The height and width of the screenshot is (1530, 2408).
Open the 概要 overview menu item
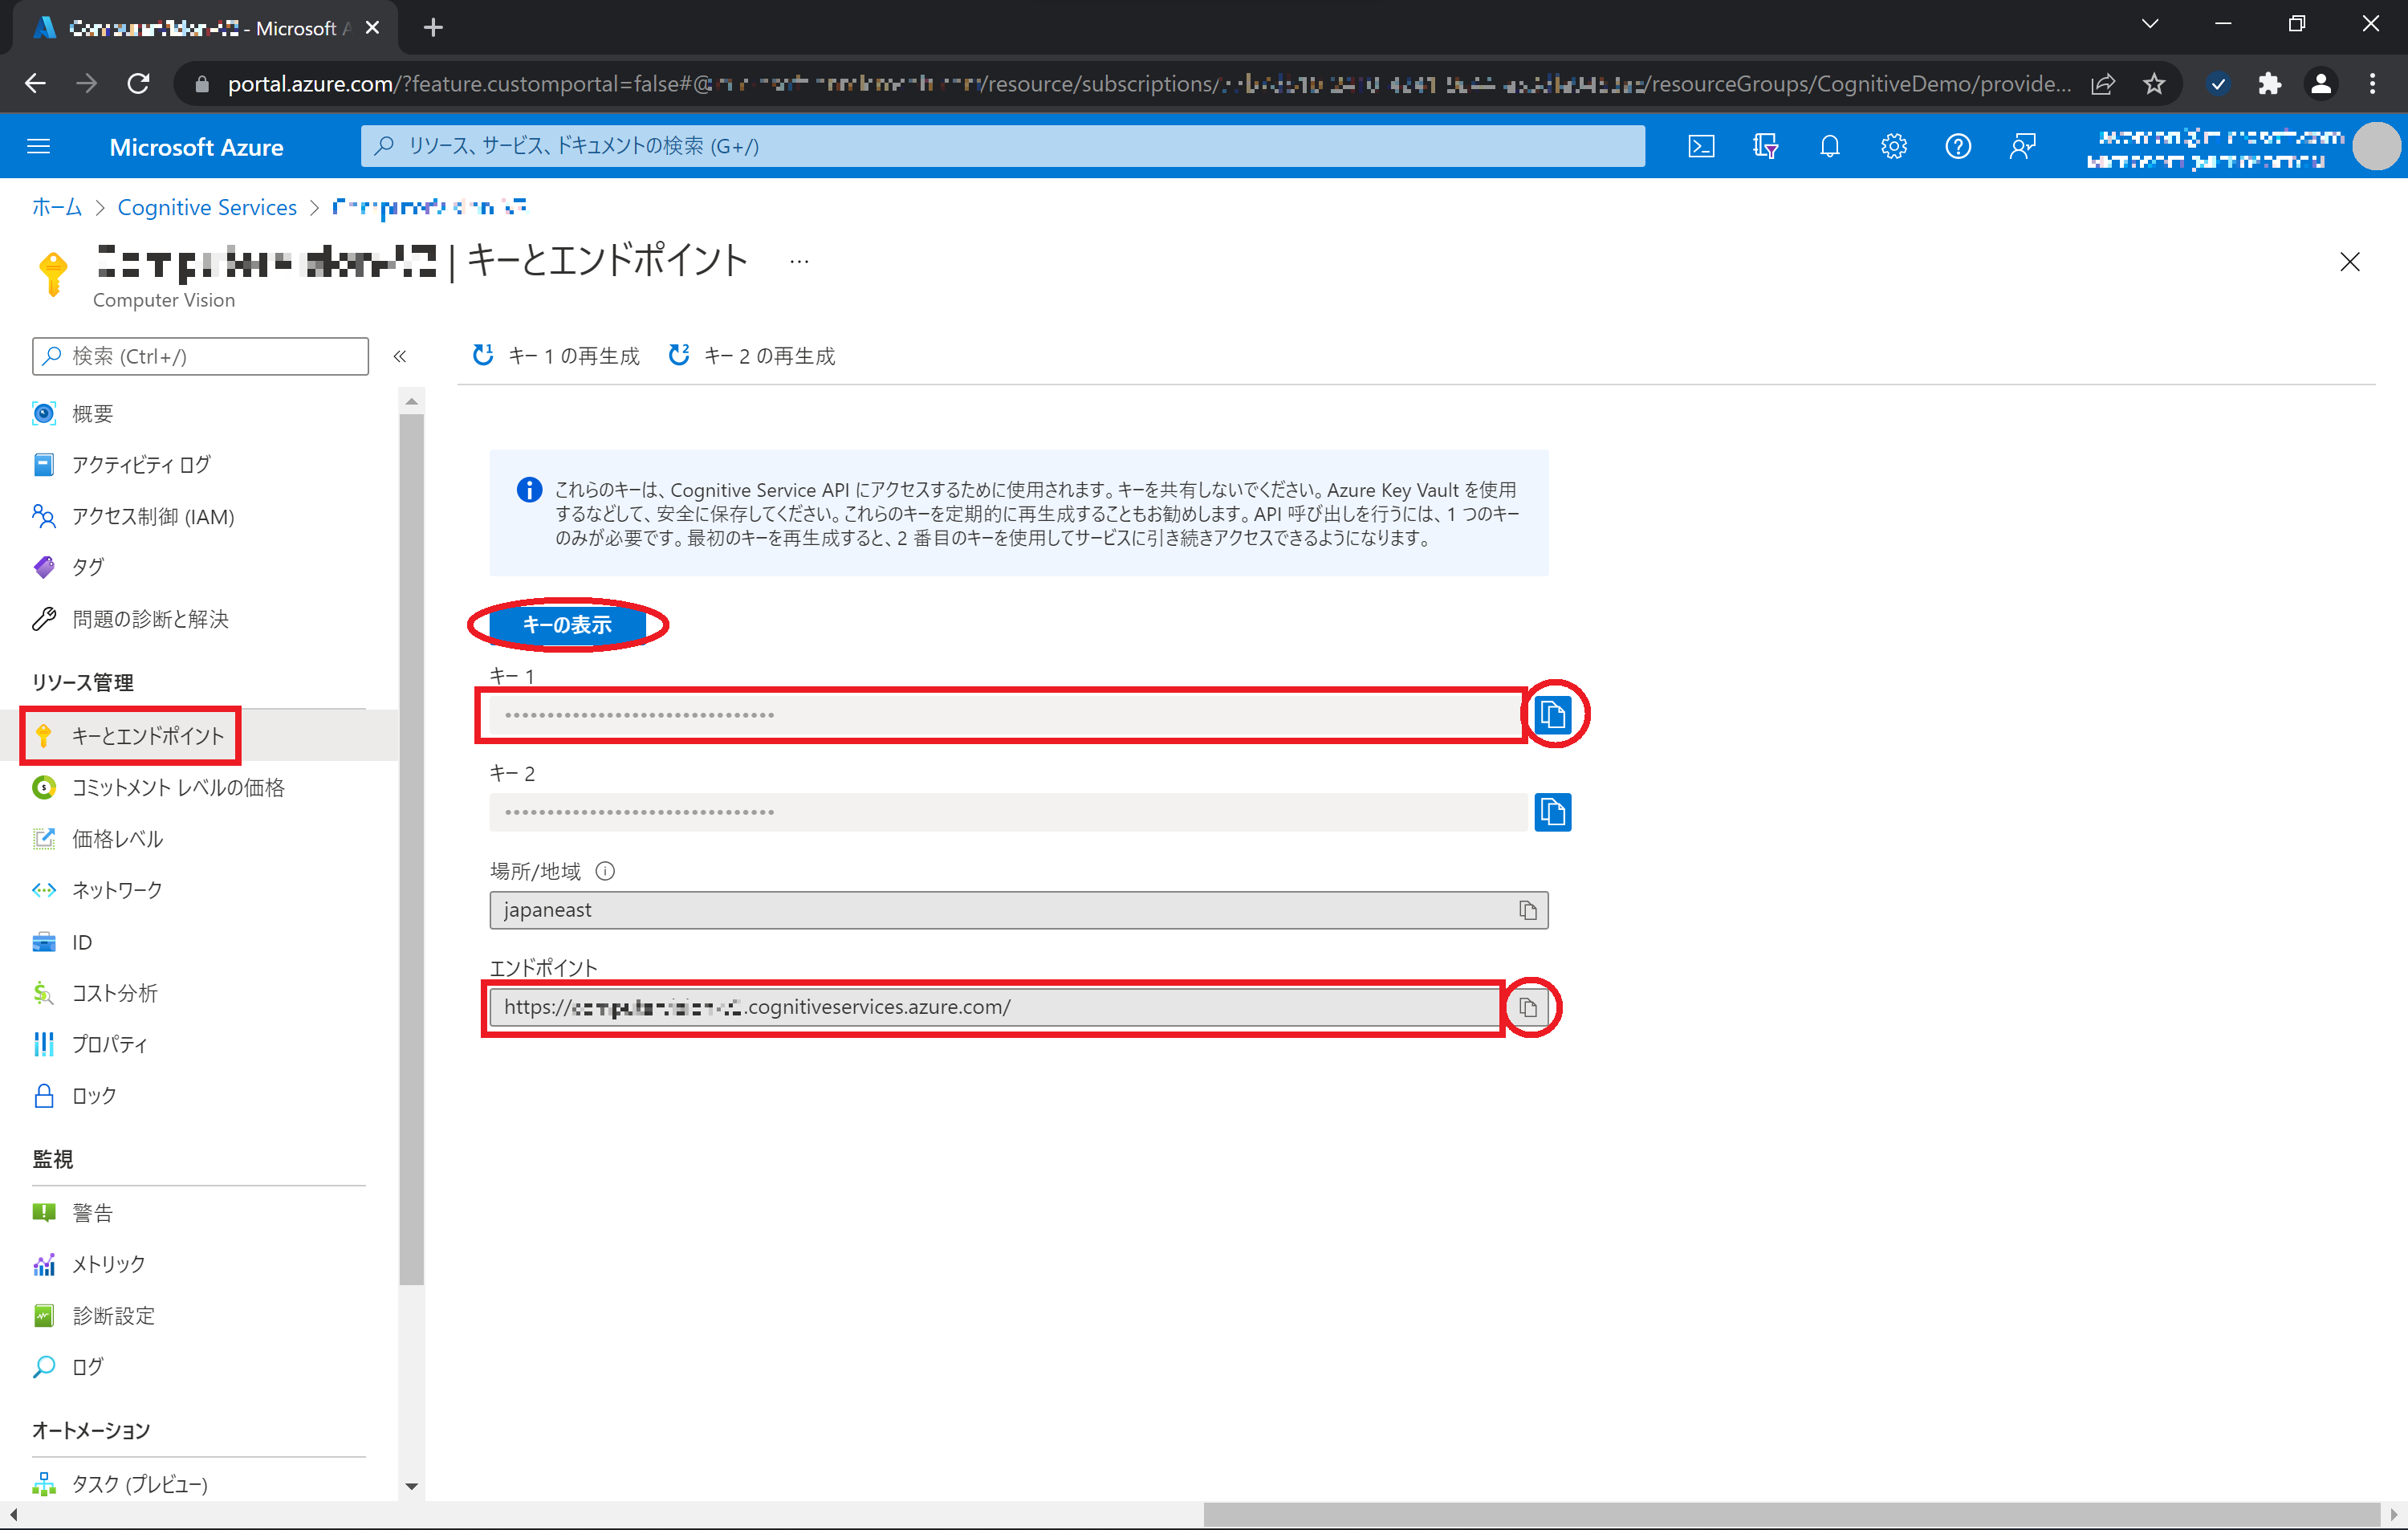coord(92,413)
